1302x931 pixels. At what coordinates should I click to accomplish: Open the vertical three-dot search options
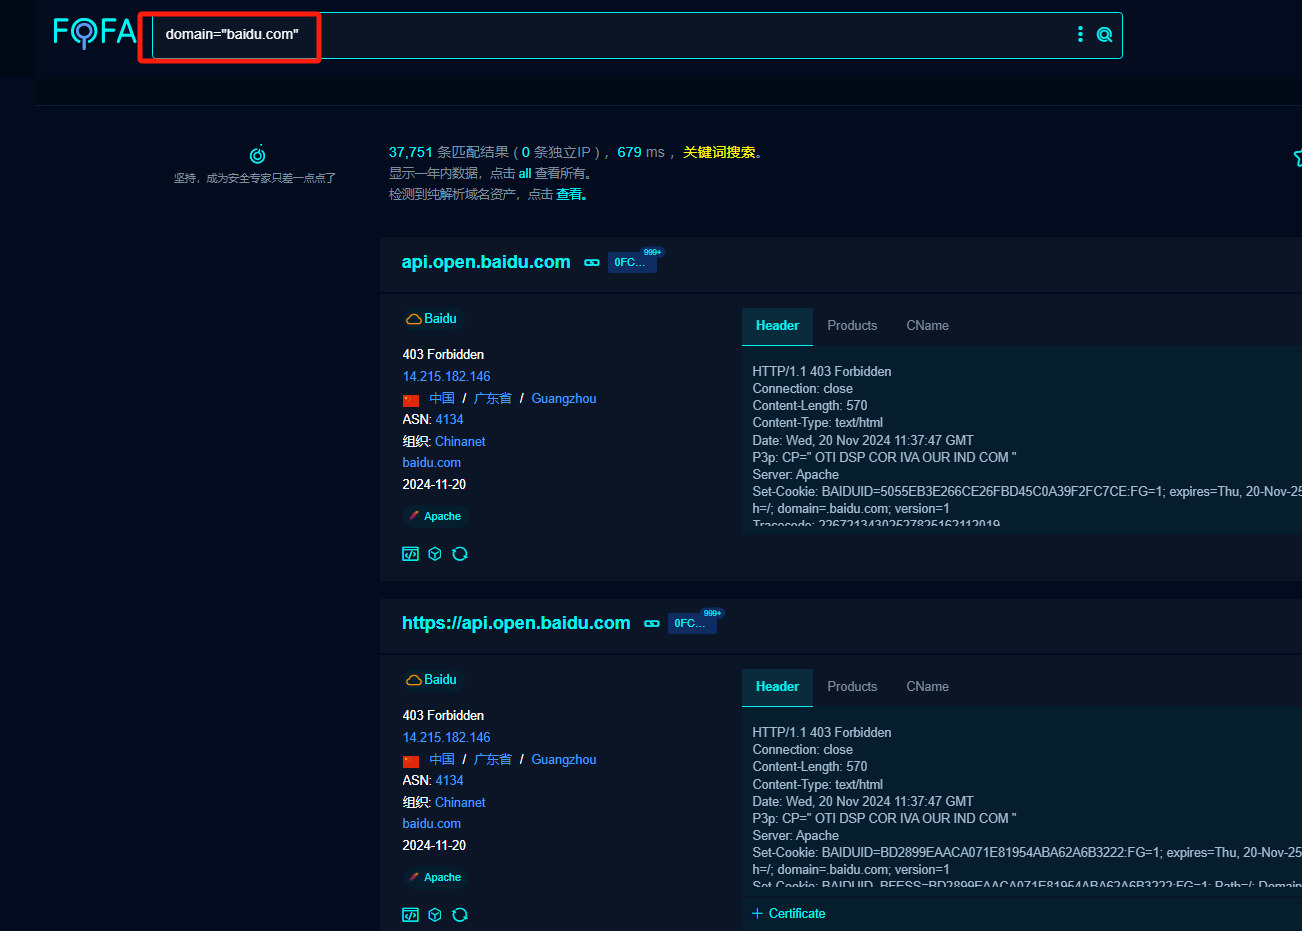pos(1080,34)
